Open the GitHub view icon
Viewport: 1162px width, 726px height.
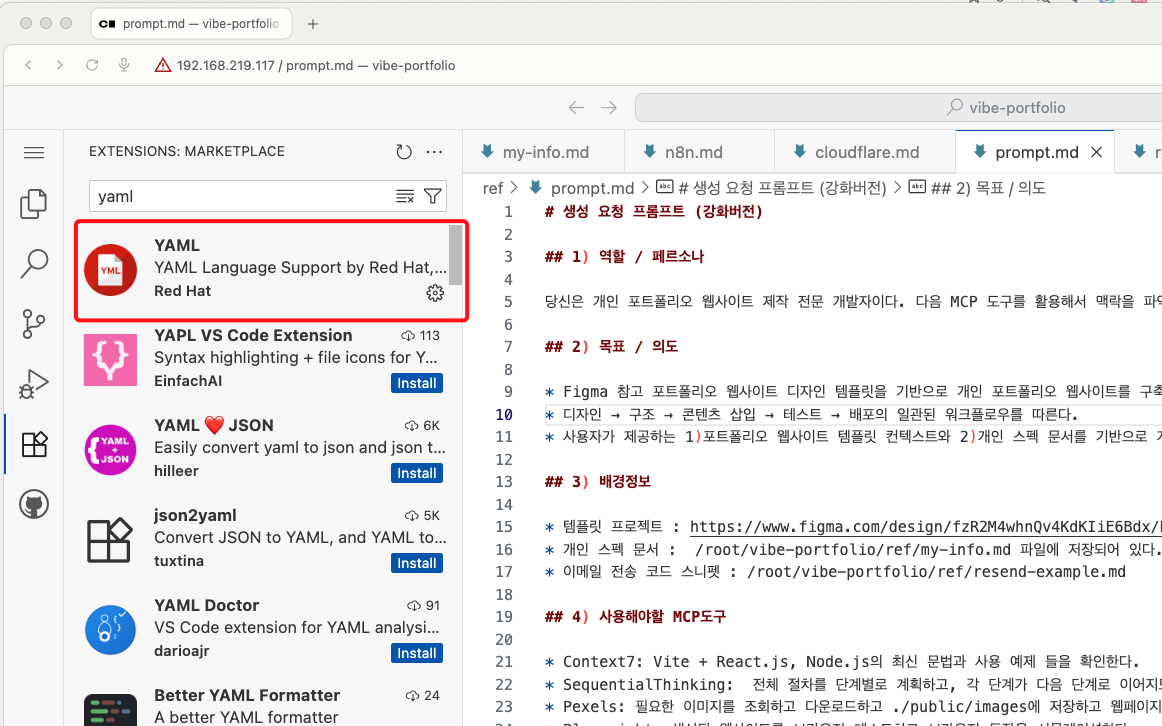[x=34, y=504]
